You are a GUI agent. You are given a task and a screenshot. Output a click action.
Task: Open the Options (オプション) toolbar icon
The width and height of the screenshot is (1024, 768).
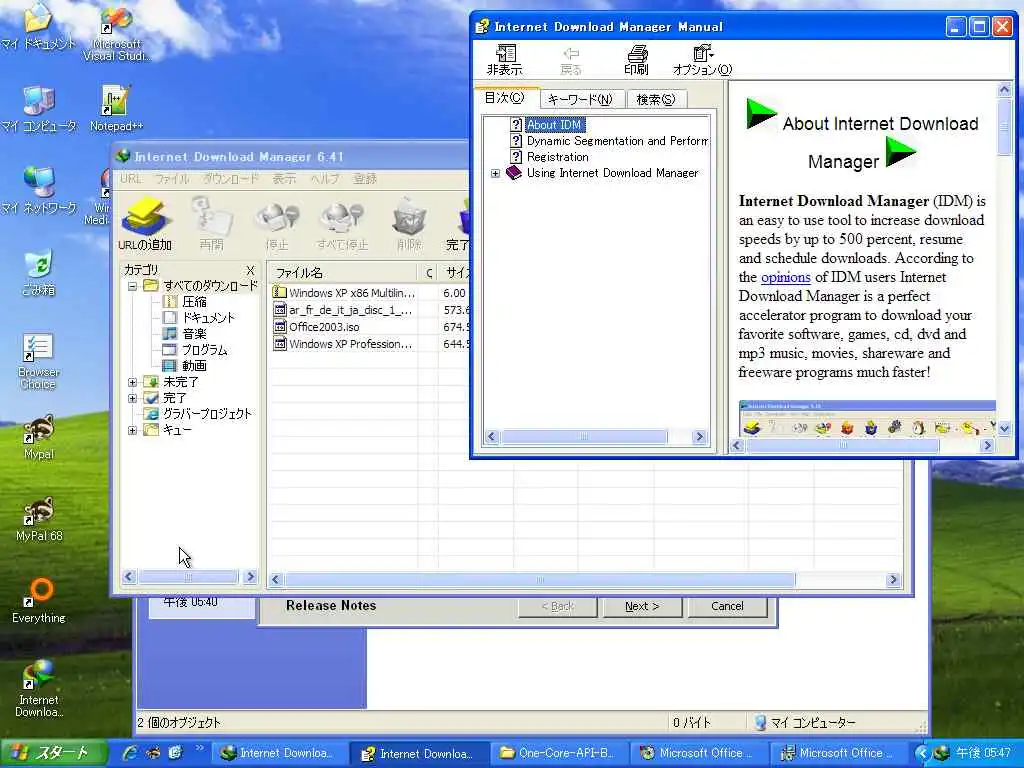[703, 59]
